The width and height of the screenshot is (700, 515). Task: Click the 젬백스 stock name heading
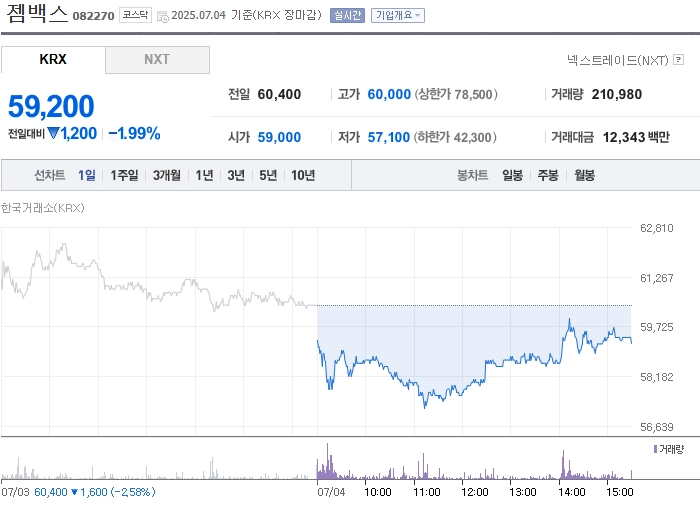click(37, 13)
